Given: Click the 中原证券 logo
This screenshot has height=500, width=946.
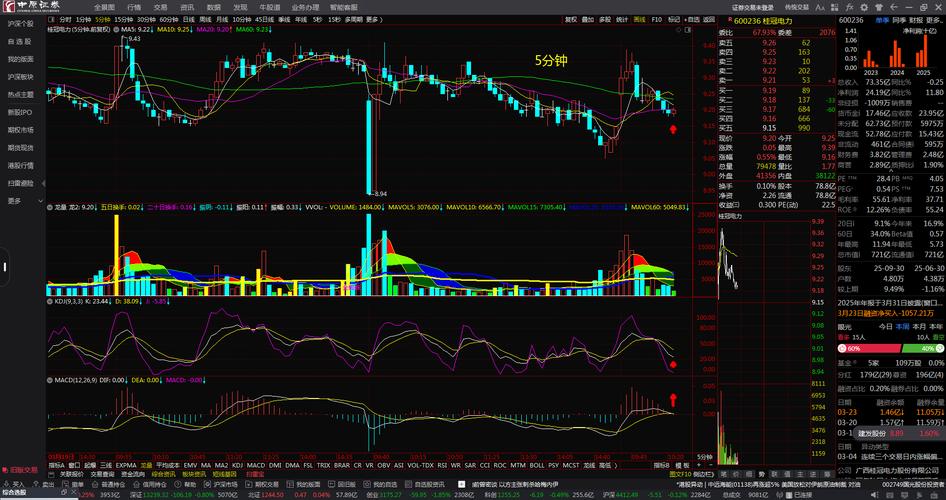Looking at the screenshot, I should tap(30, 7).
